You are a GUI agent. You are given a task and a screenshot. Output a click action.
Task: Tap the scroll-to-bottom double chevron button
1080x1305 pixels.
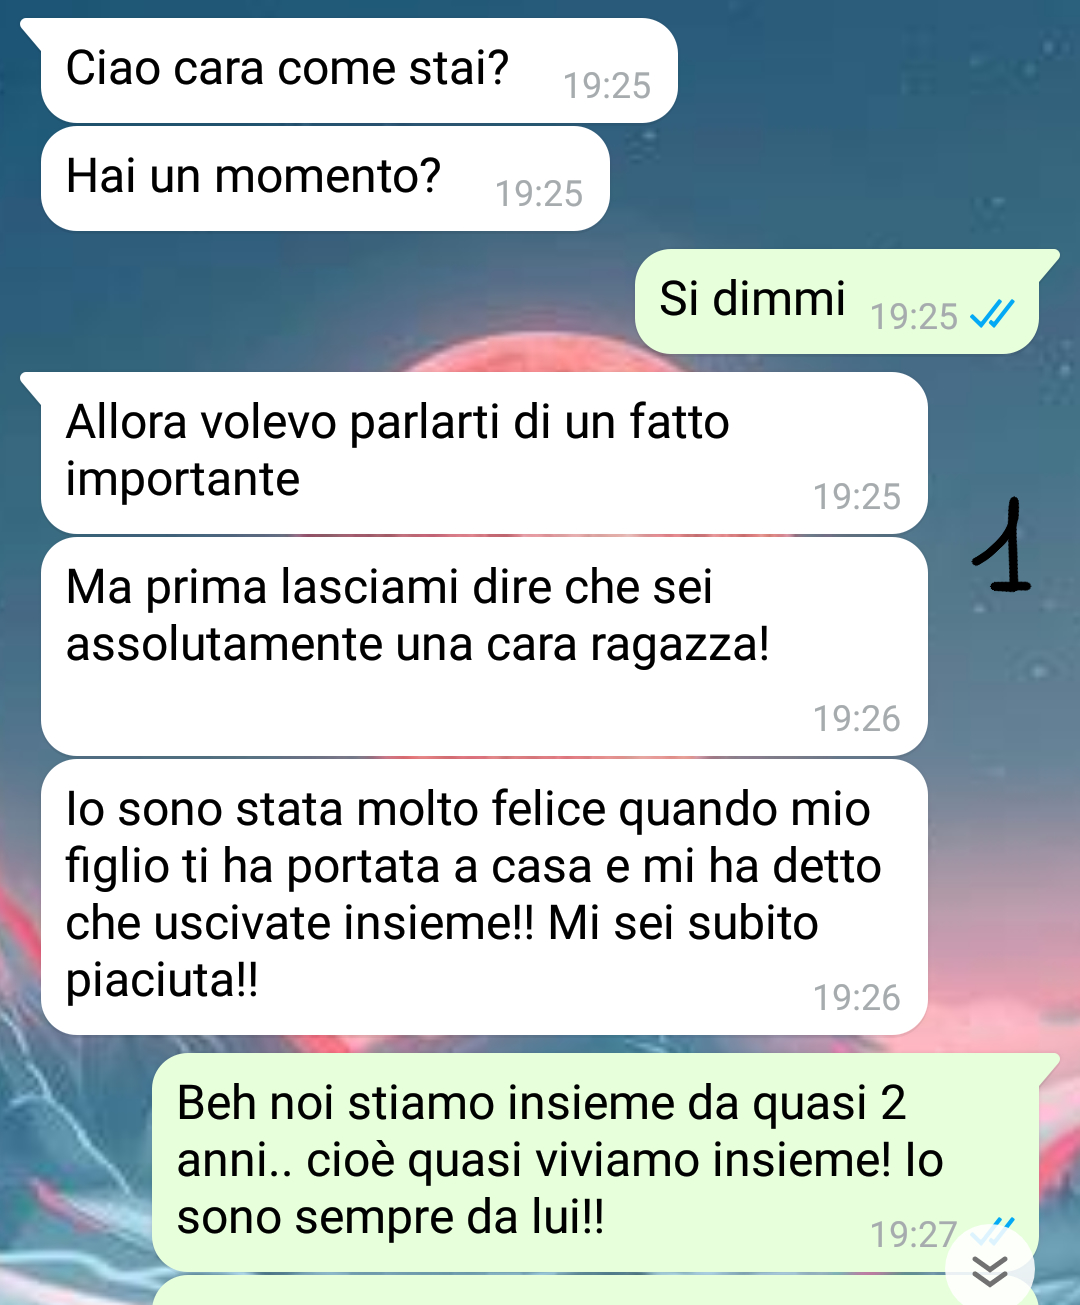[990, 1270]
